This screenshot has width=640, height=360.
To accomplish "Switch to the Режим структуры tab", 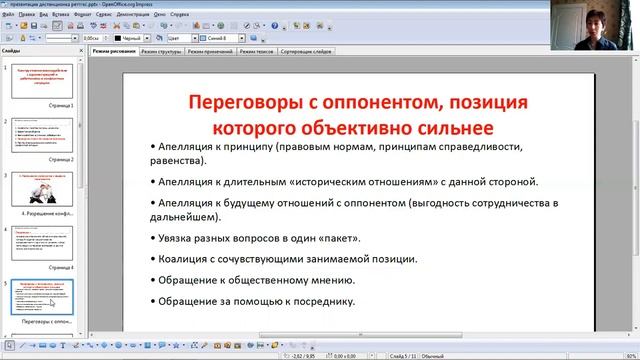I will [x=161, y=51].
